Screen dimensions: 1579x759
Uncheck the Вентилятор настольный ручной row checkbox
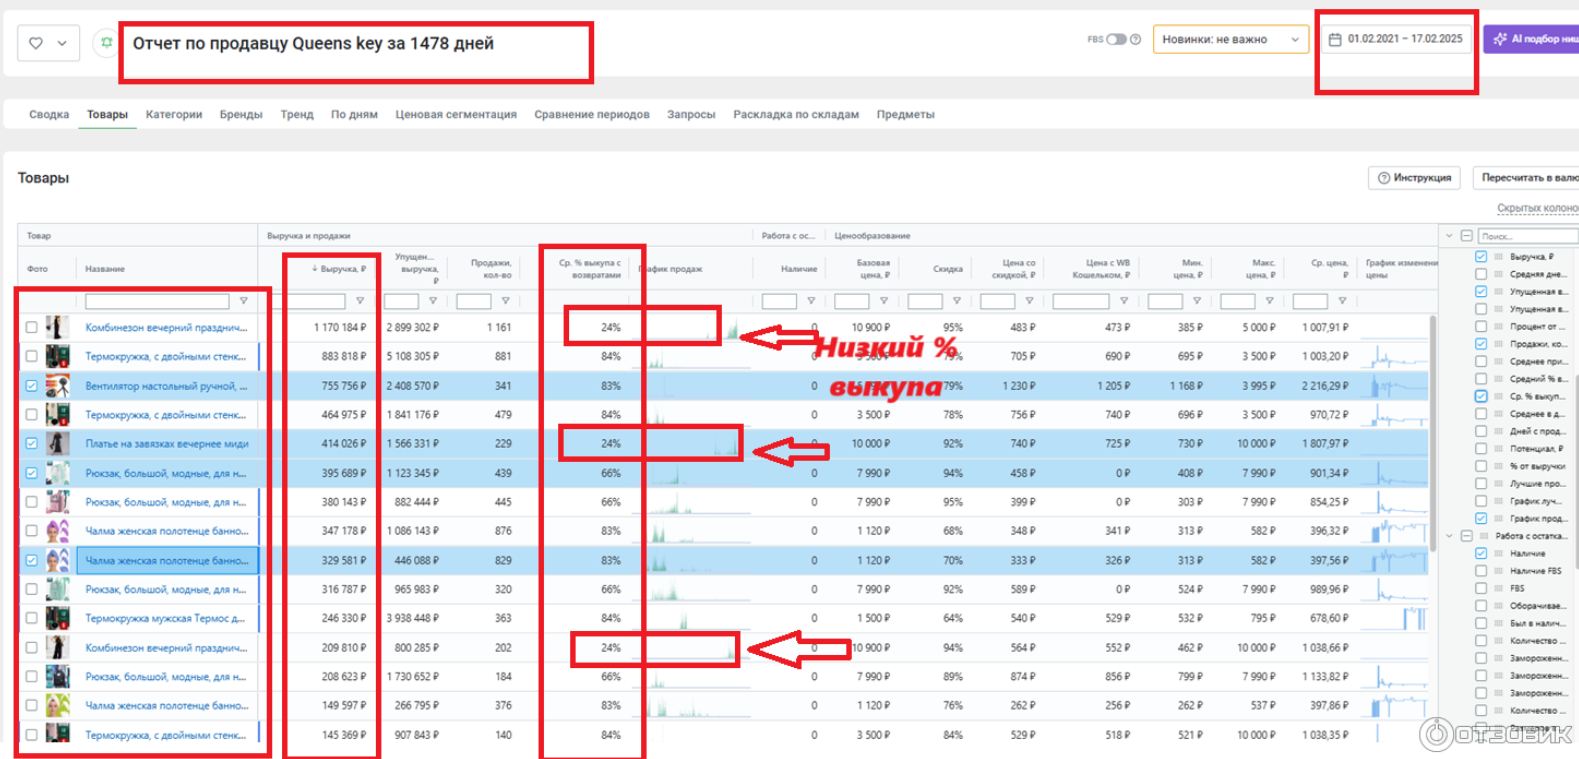point(31,386)
